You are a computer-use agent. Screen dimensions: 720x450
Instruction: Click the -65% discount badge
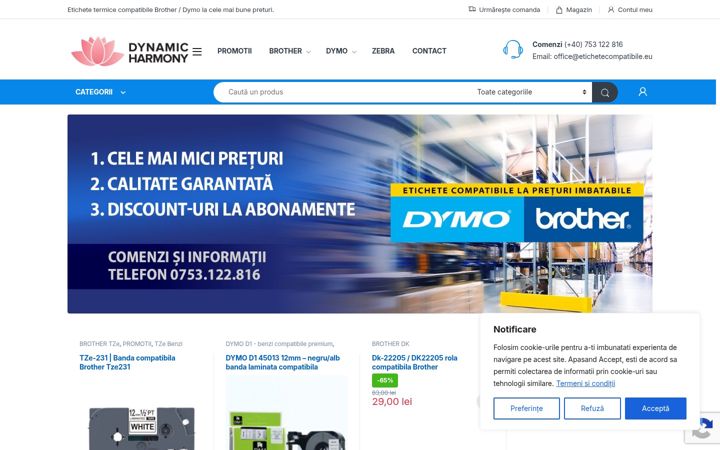(x=385, y=380)
